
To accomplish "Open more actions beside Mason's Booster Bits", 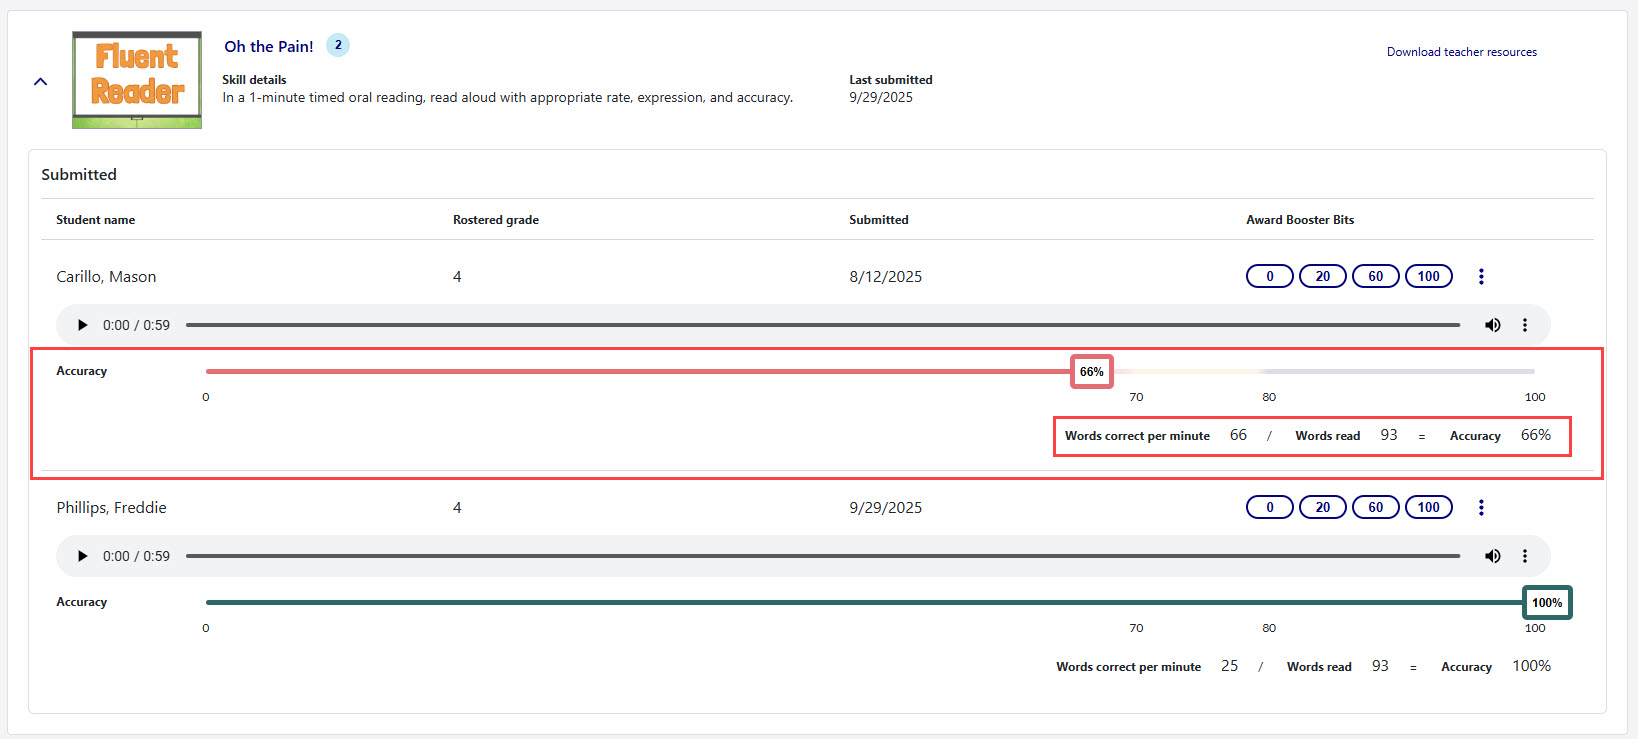I will click(1481, 276).
